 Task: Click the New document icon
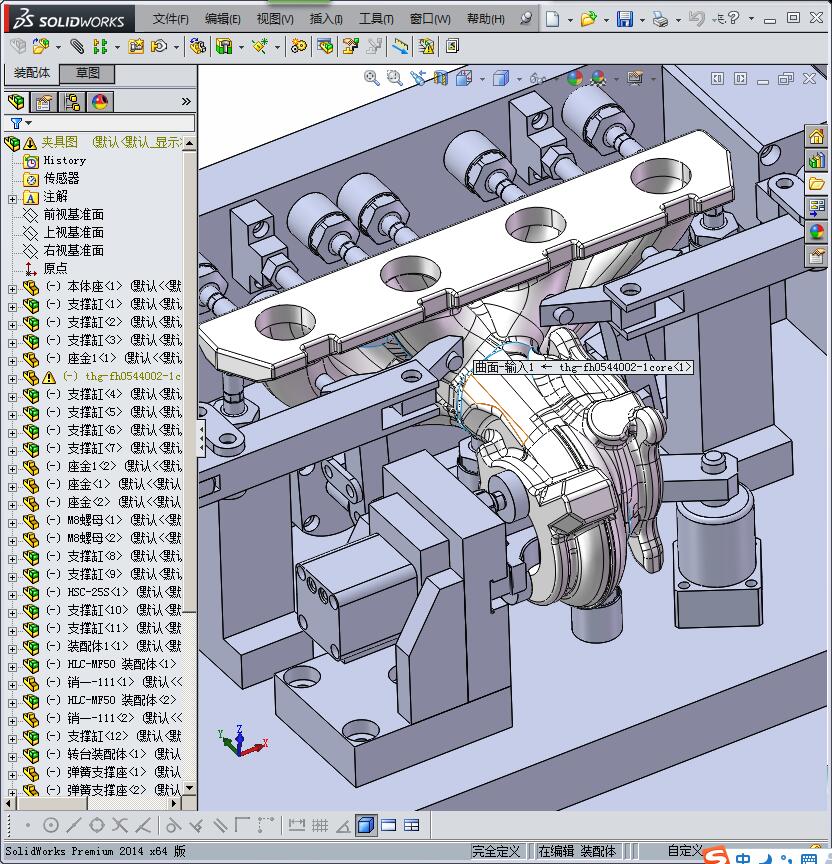553,19
